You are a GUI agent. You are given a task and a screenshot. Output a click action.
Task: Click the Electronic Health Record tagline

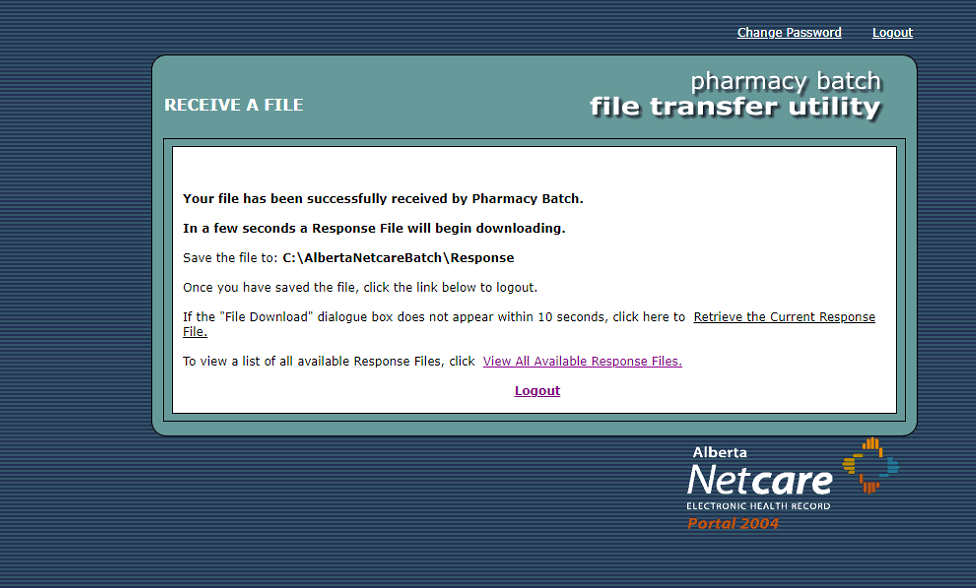758,506
